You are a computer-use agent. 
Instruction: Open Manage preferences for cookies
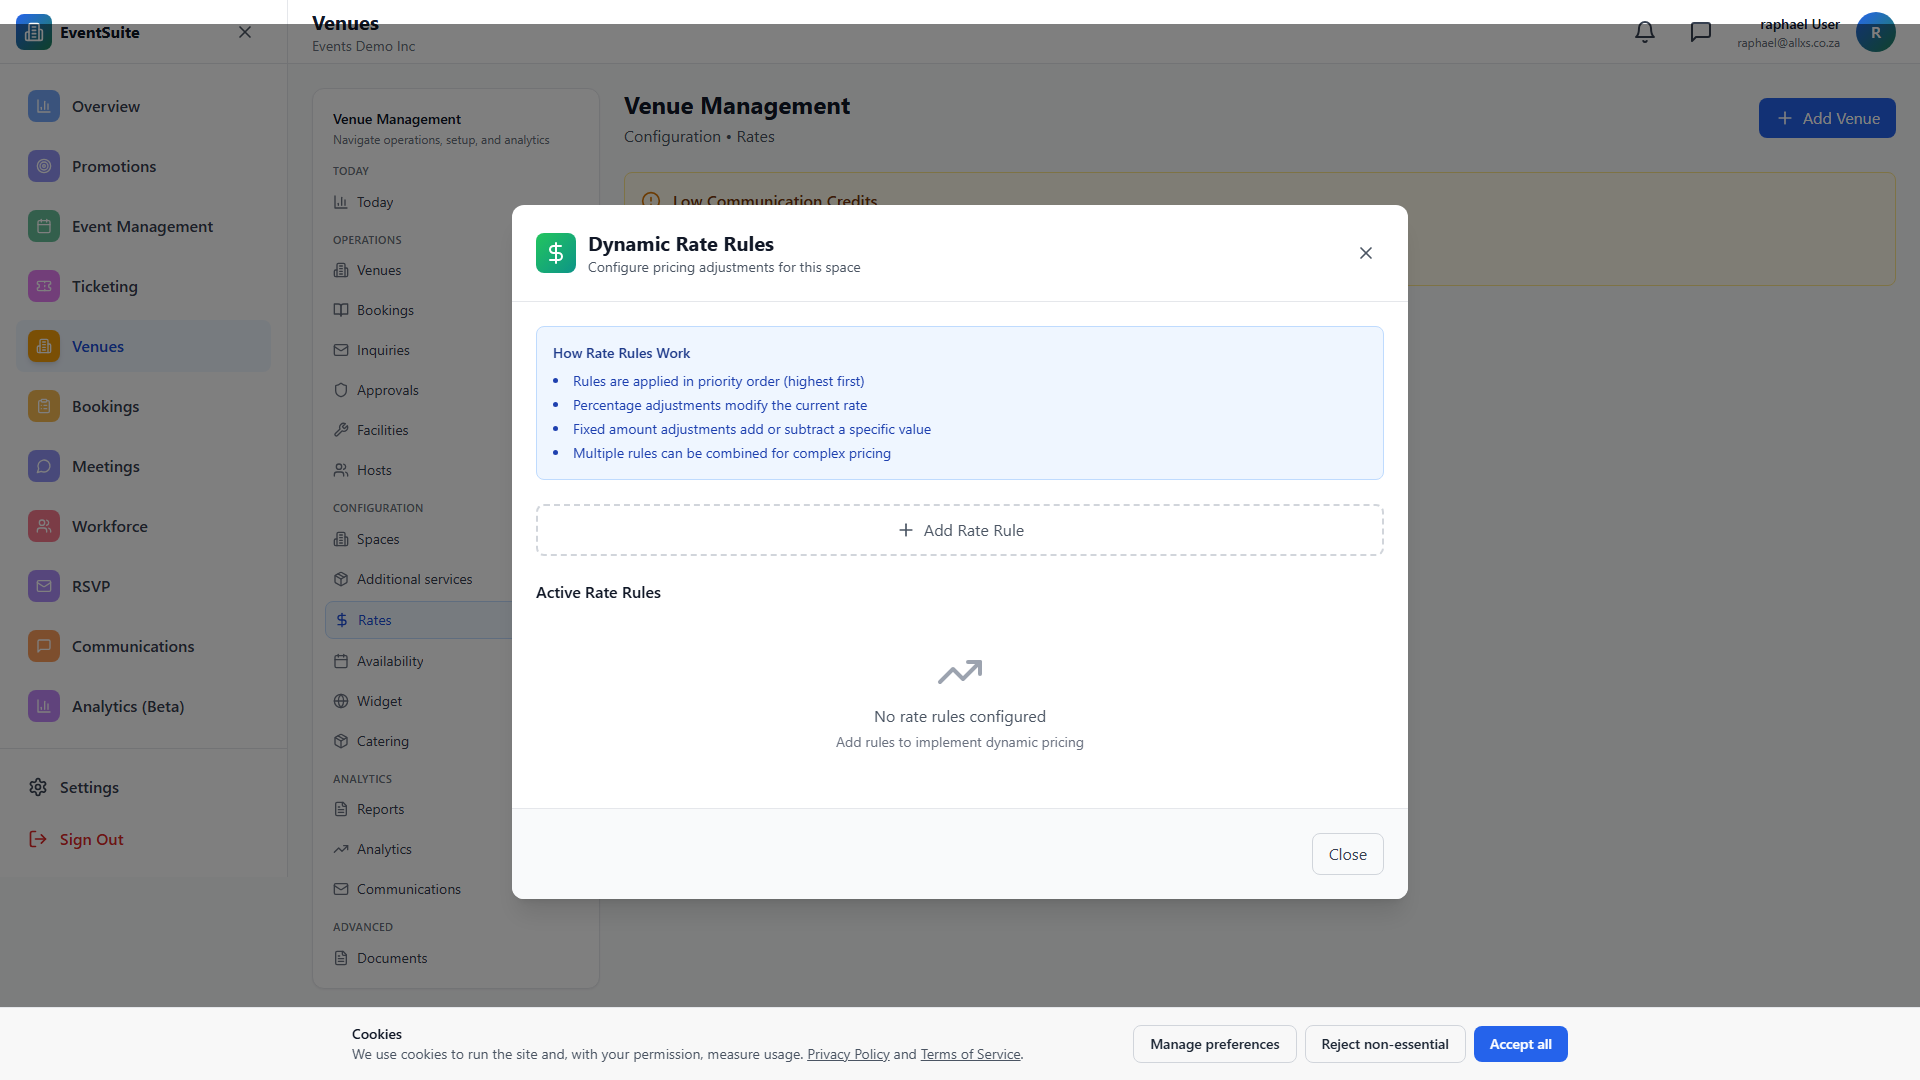pyautogui.click(x=1214, y=1044)
